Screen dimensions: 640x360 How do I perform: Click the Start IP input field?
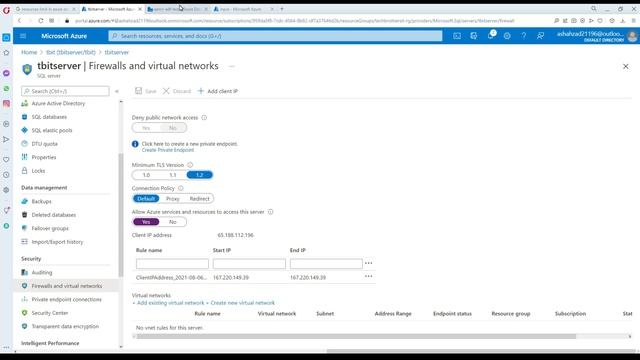249,264
